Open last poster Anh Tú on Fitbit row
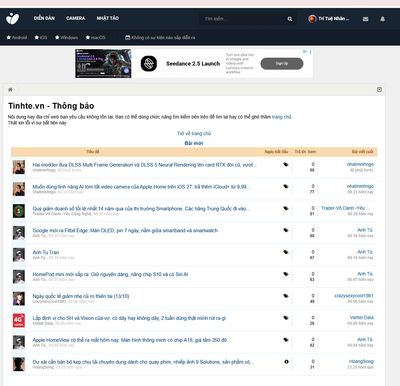Viewport: 400px width, 386px height. coord(365,230)
